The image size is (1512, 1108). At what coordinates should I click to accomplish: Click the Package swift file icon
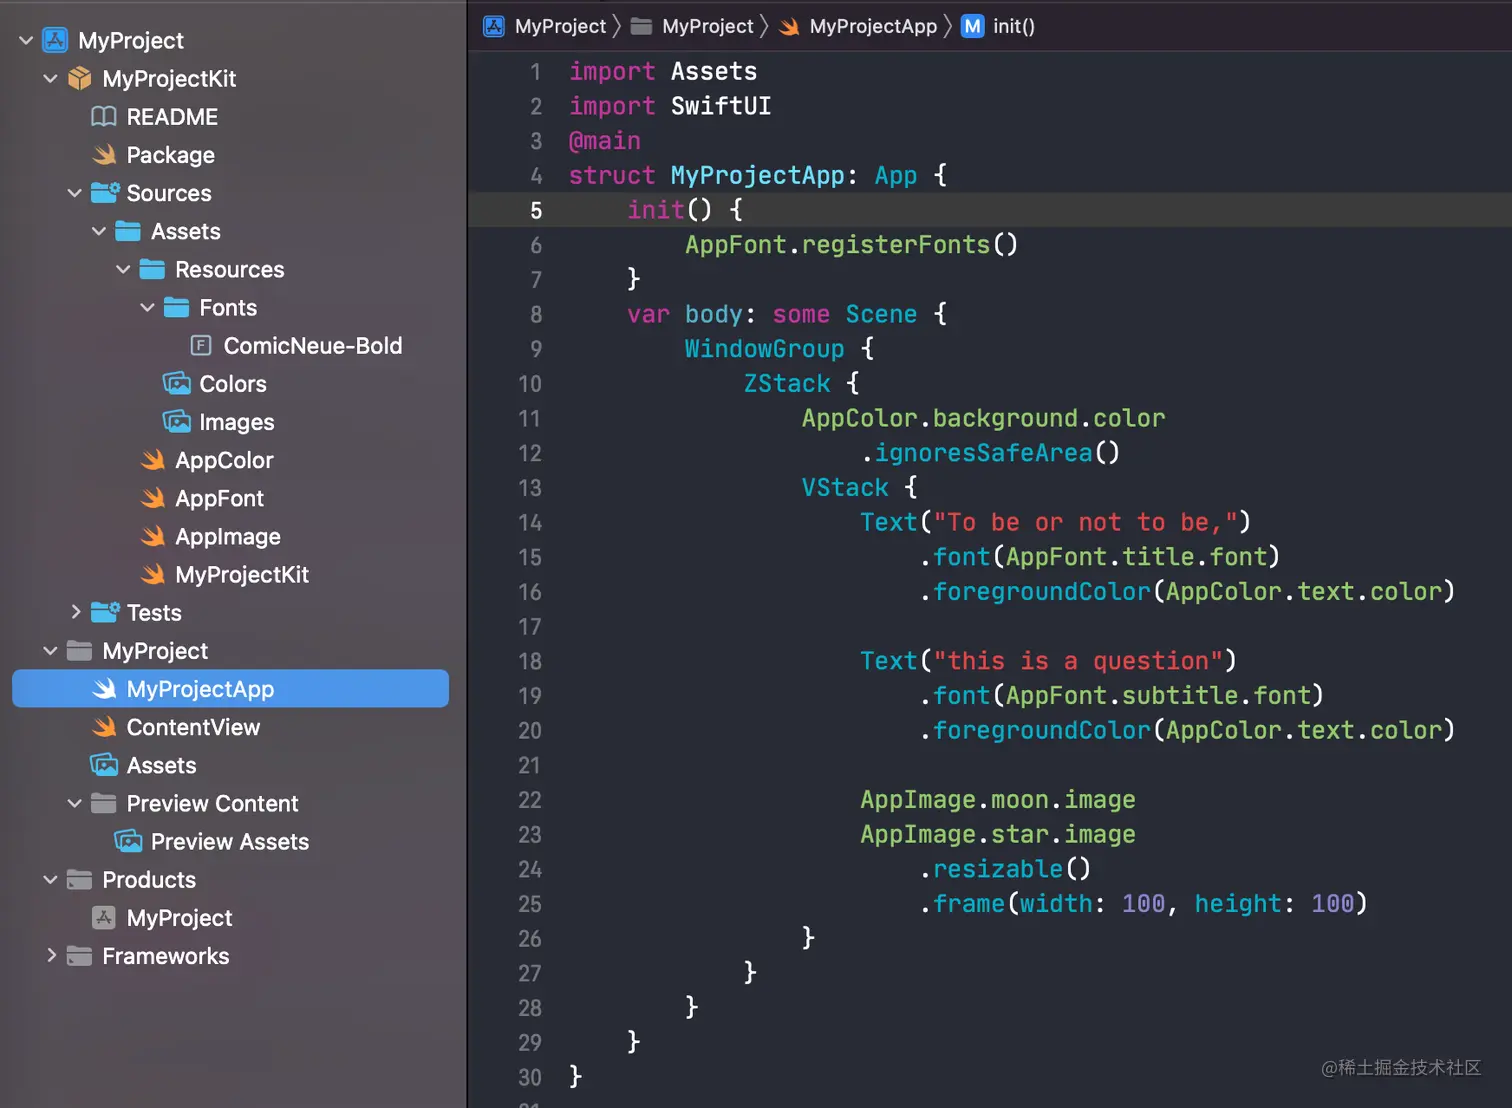(x=104, y=154)
